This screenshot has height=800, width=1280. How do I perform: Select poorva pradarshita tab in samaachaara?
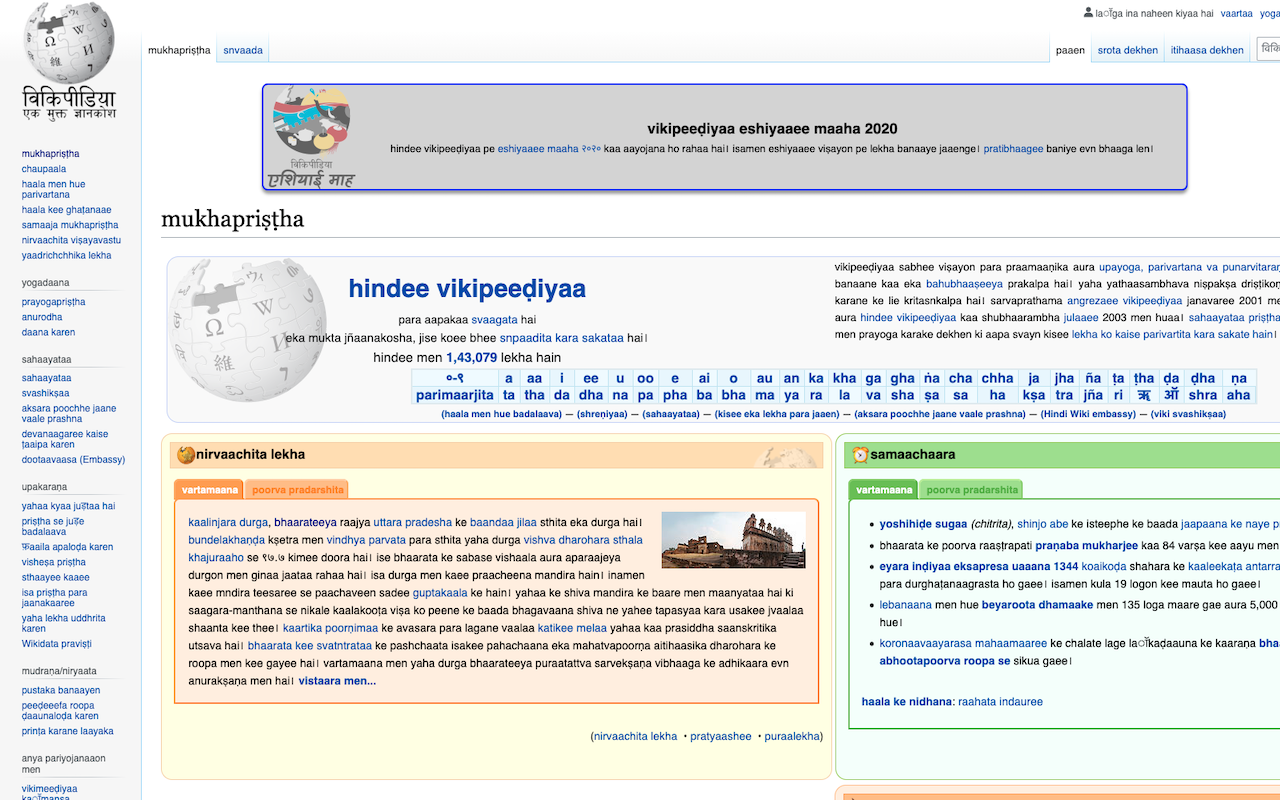click(972, 490)
